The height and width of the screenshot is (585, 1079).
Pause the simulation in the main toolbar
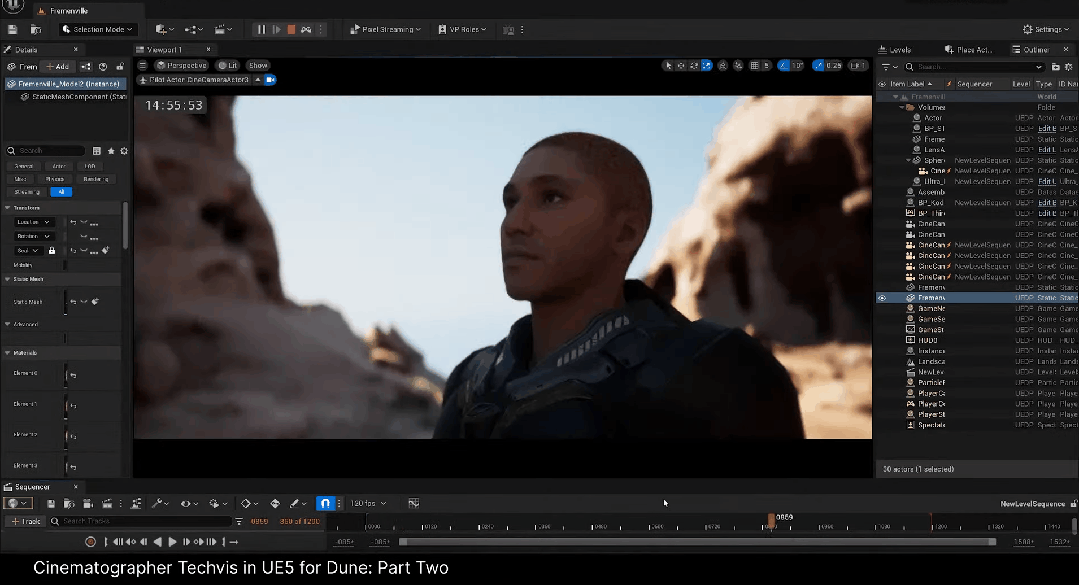pos(261,30)
